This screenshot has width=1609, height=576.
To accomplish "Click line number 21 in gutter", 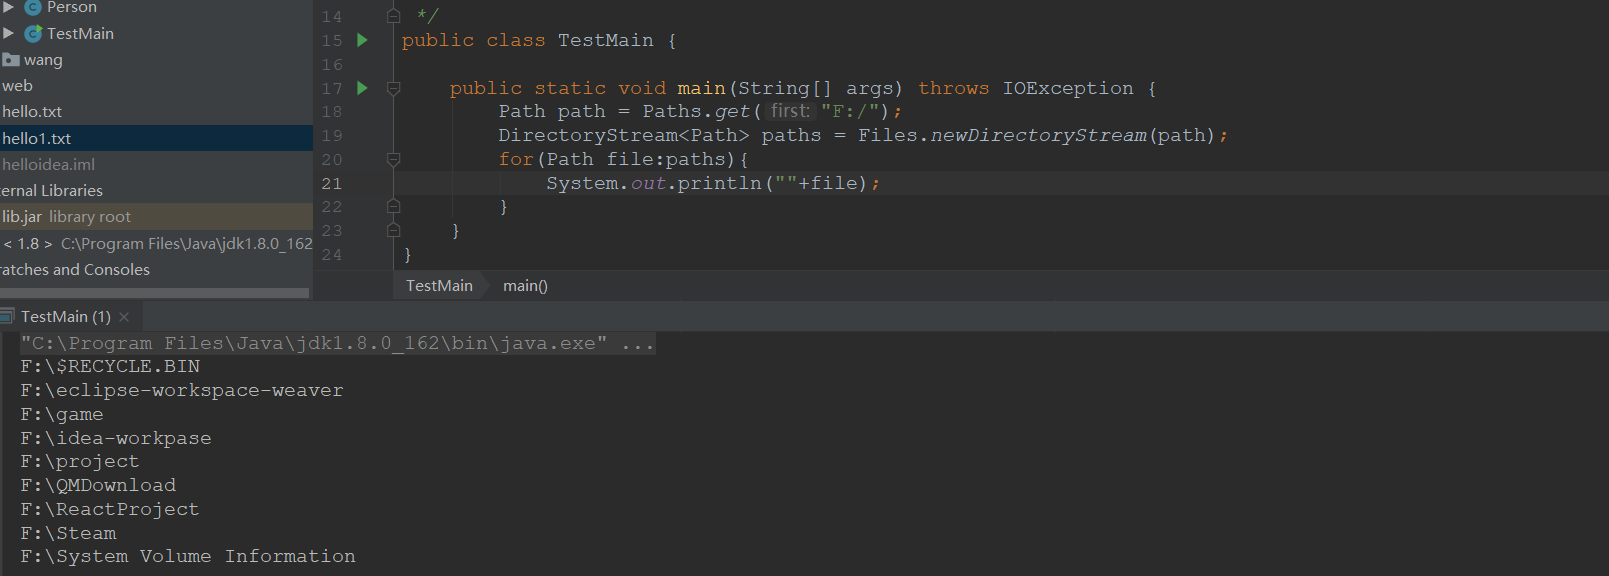I will pos(332,183).
